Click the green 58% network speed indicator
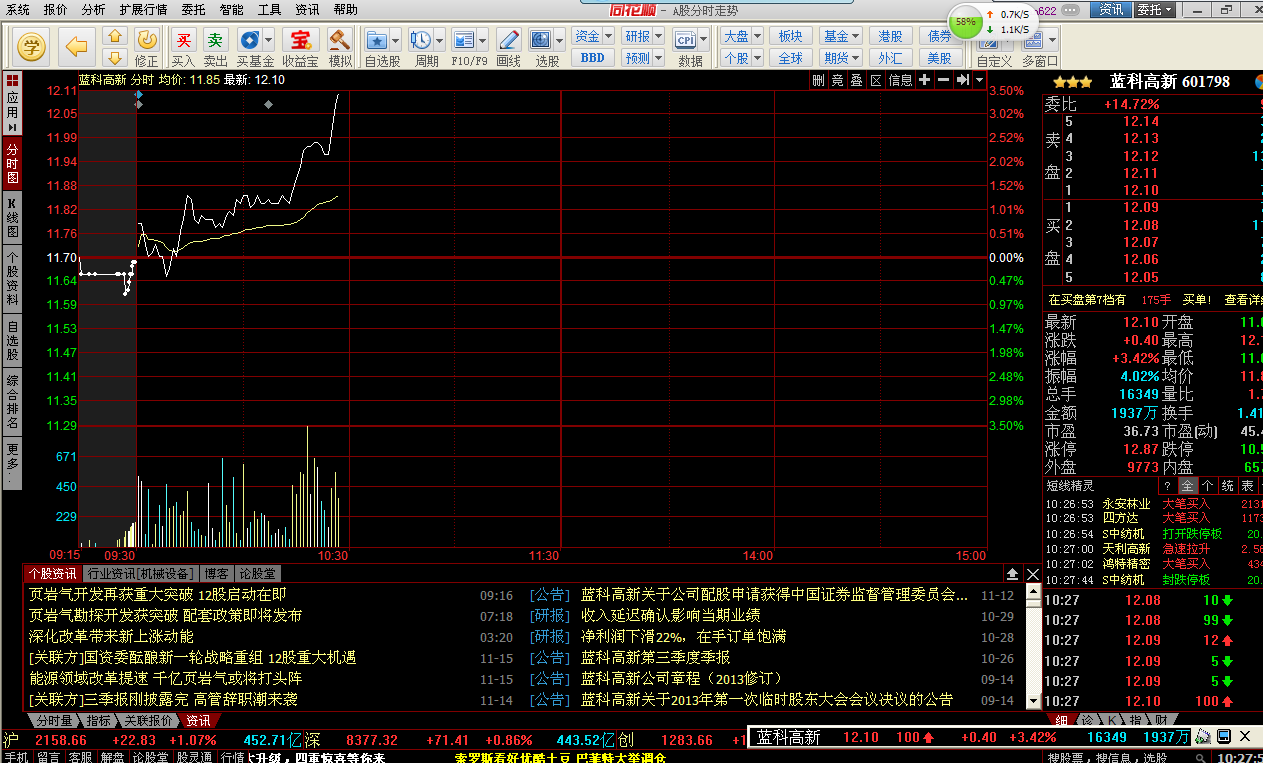Viewport: 1263px width, 763px height. (965, 22)
